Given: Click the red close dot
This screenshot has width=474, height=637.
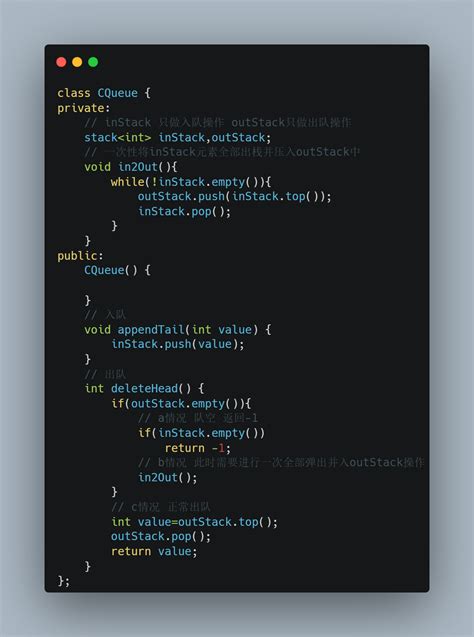Looking at the screenshot, I should pos(61,62).
